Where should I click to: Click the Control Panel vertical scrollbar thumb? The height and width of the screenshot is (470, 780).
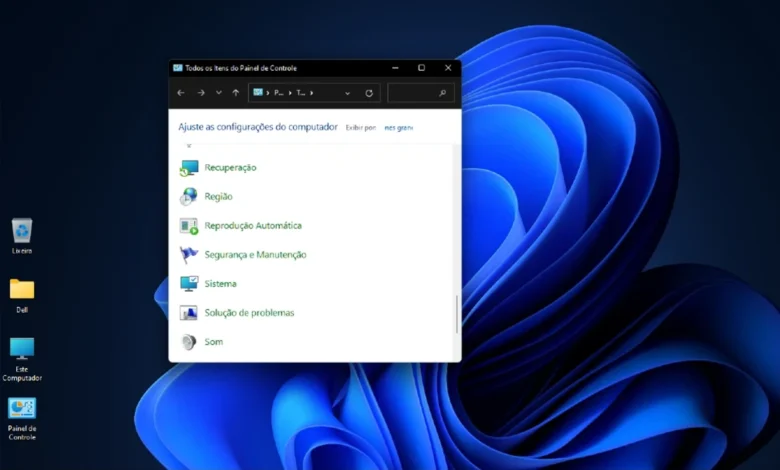[457, 314]
